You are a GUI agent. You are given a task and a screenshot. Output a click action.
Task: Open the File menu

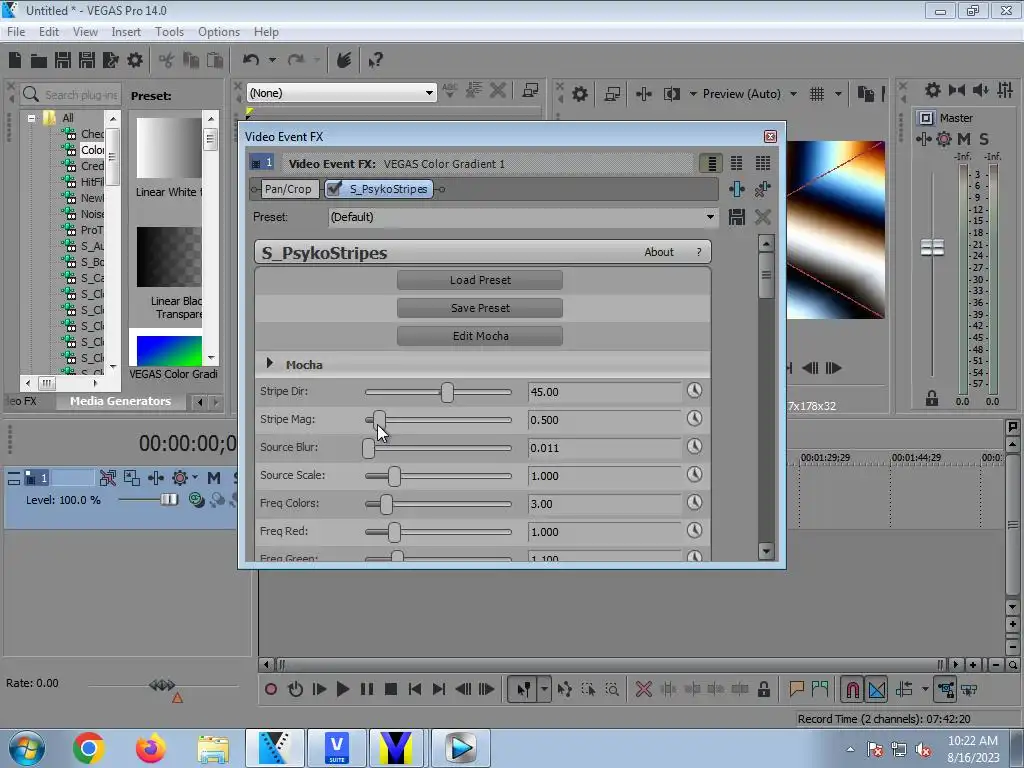16,32
